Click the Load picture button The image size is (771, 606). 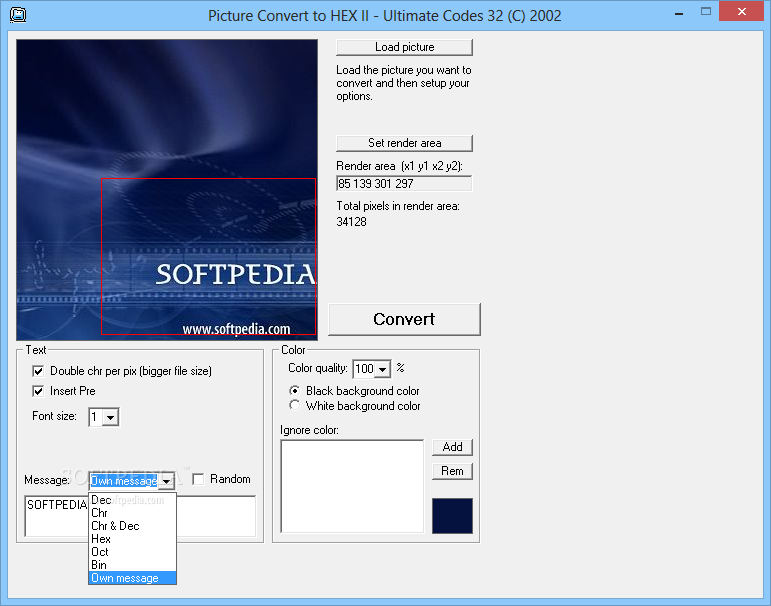[x=404, y=47]
